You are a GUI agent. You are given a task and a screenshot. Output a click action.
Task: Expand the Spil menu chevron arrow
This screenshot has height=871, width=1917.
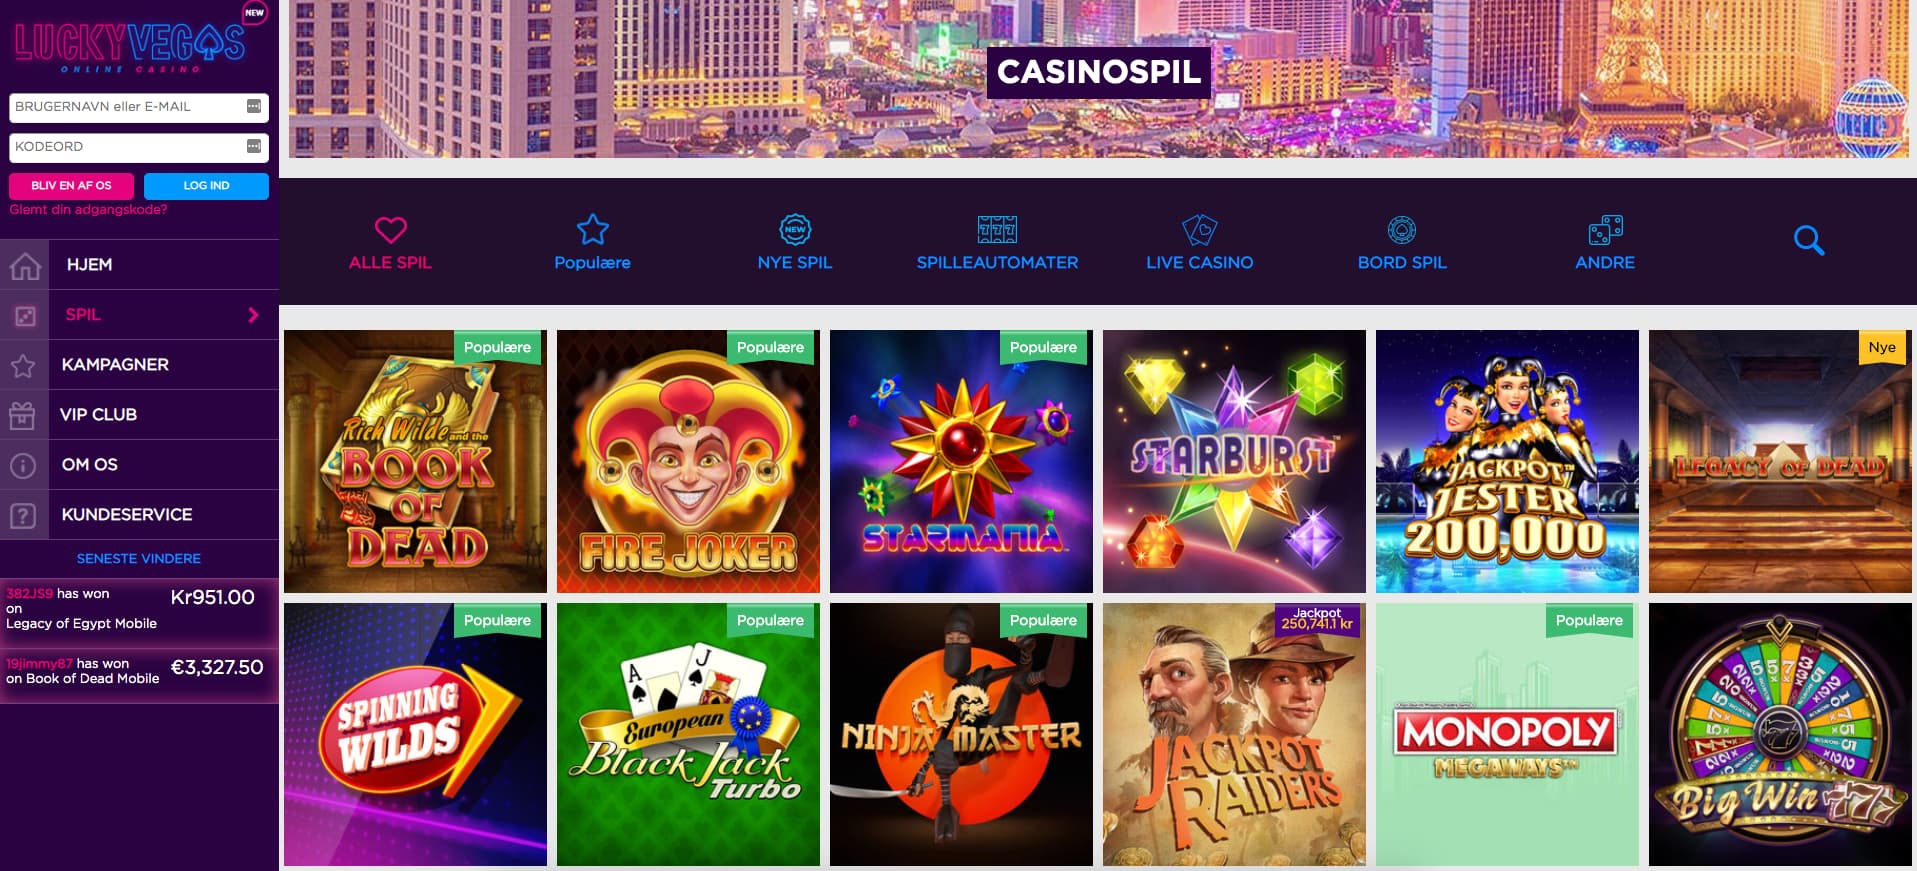point(253,315)
